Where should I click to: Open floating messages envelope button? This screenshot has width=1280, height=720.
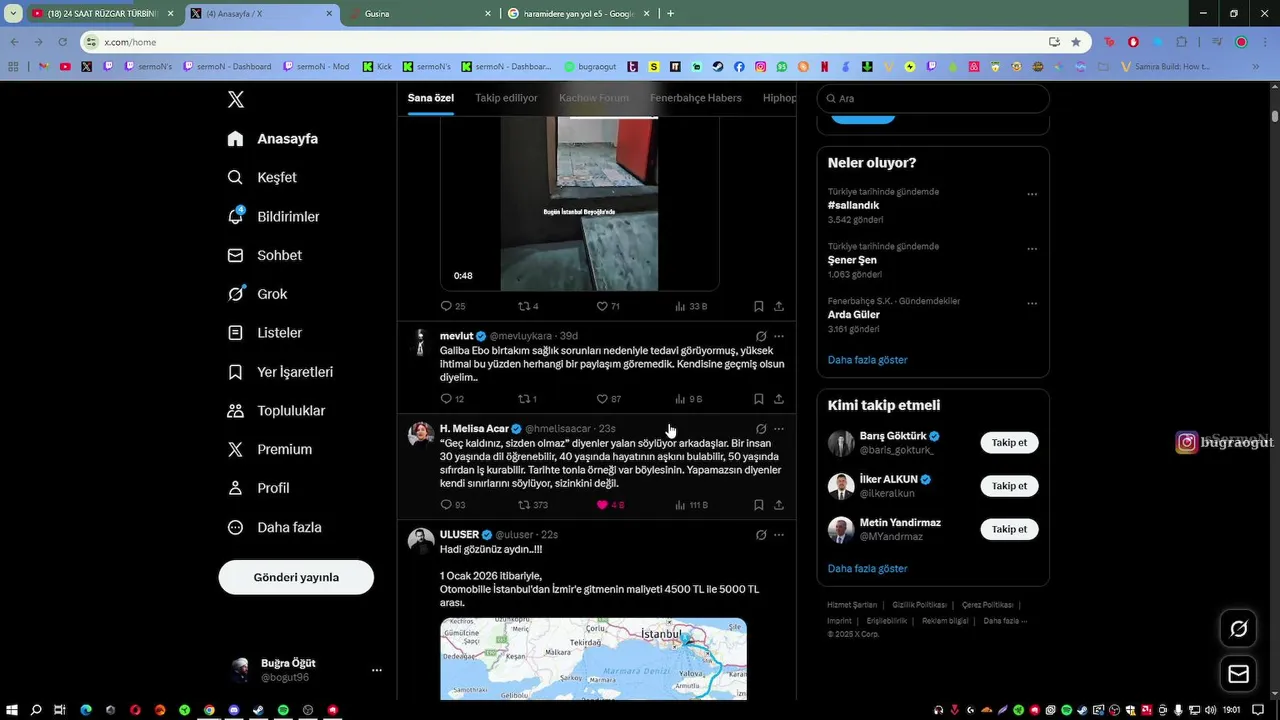(x=1238, y=675)
